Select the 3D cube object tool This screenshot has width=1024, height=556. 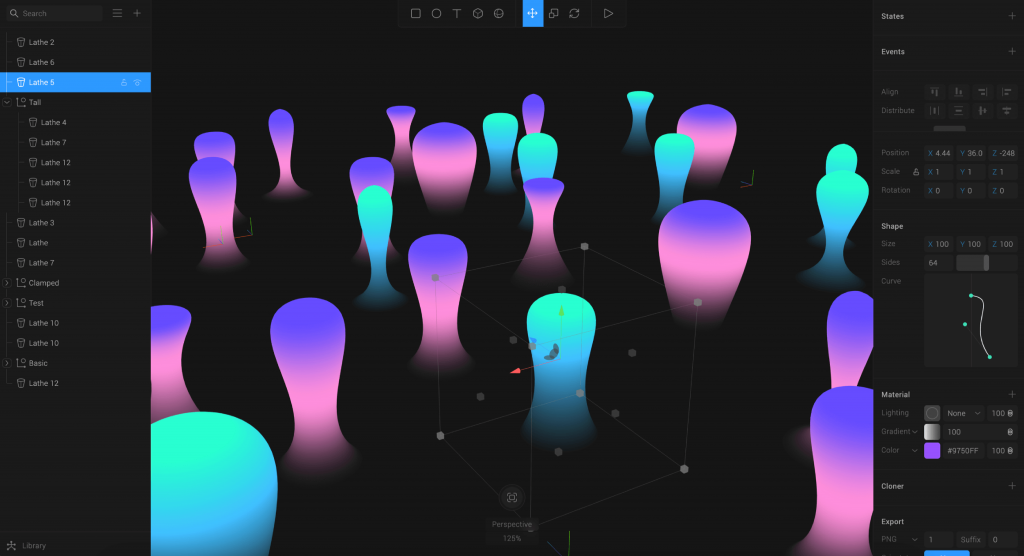[478, 14]
